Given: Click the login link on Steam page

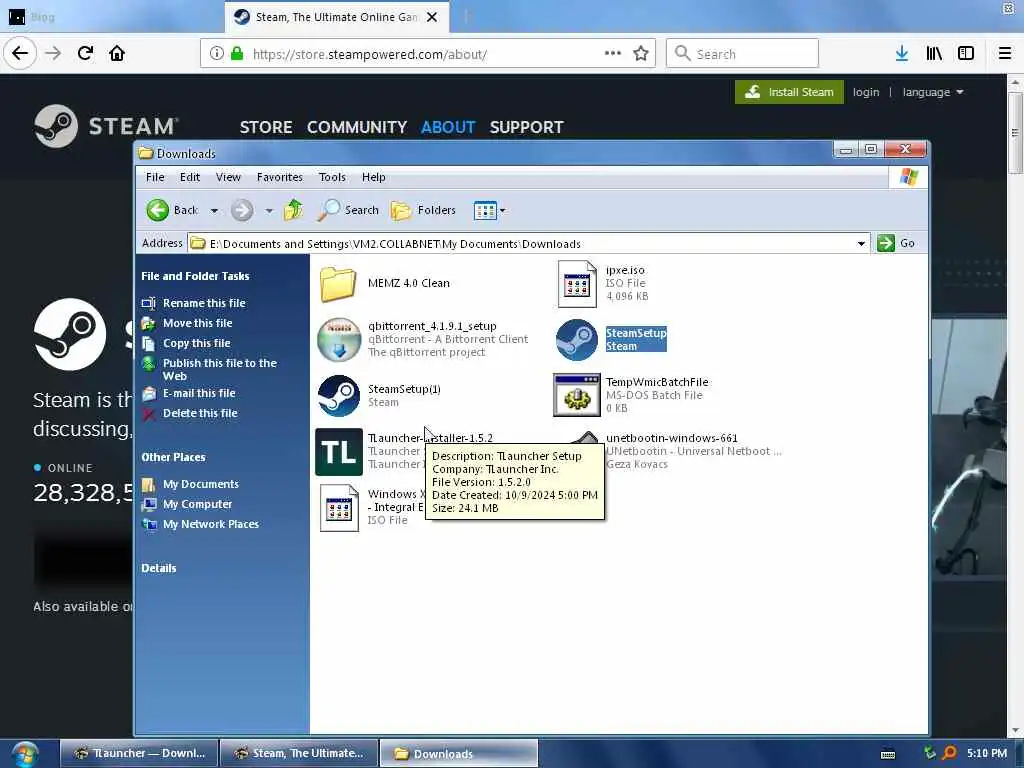Looking at the screenshot, I should point(866,92).
